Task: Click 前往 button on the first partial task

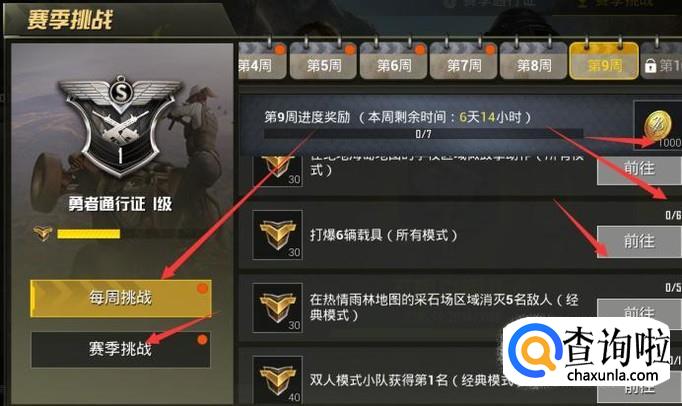Action: [639, 170]
